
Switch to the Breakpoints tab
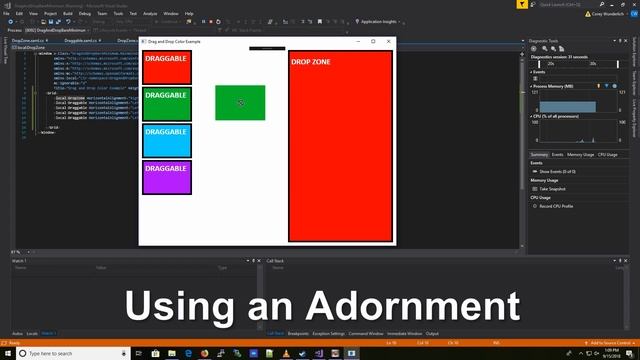point(298,333)
